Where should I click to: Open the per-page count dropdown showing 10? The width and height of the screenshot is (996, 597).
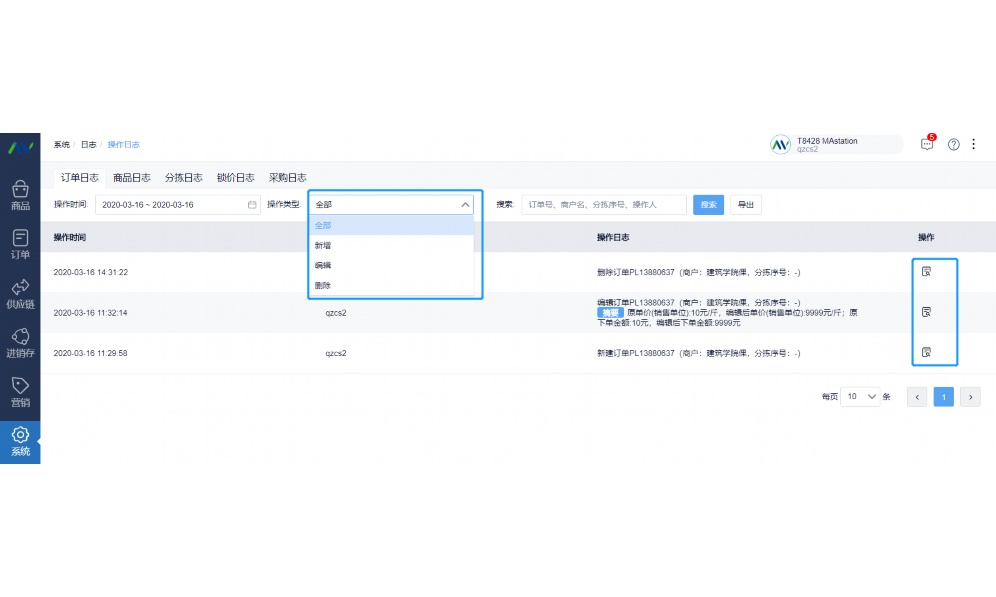tap(859, 397)
